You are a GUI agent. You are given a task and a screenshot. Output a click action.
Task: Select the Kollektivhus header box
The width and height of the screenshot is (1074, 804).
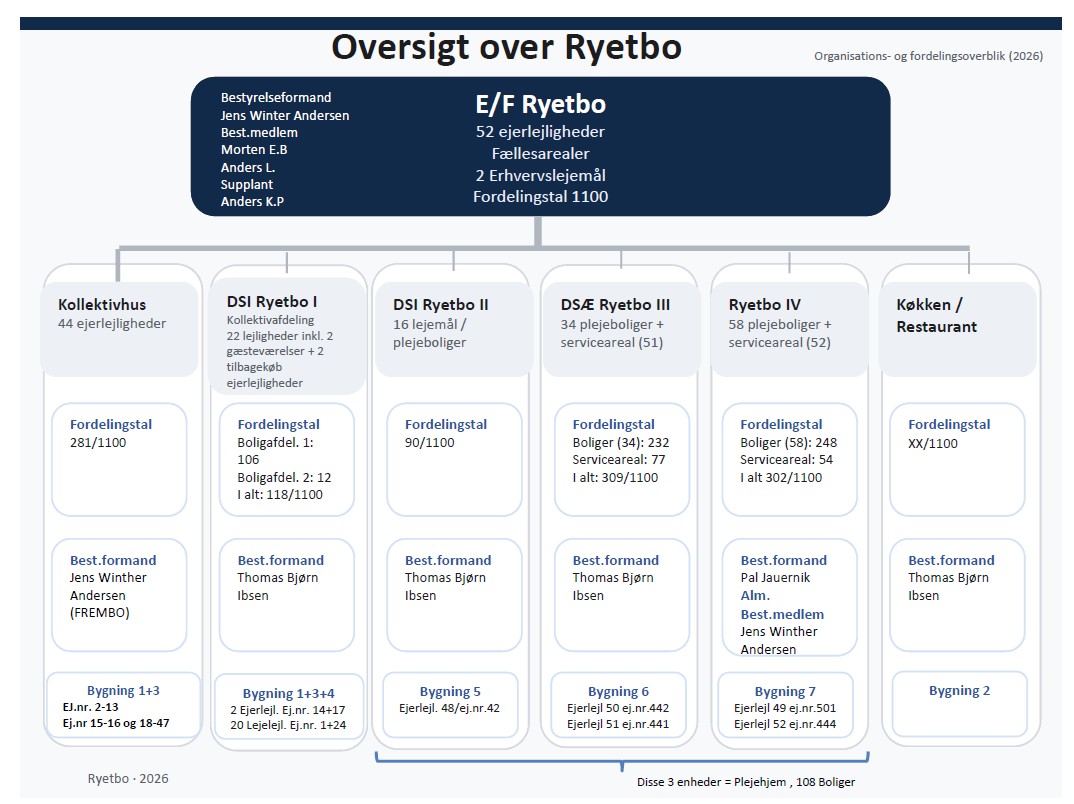119,329
